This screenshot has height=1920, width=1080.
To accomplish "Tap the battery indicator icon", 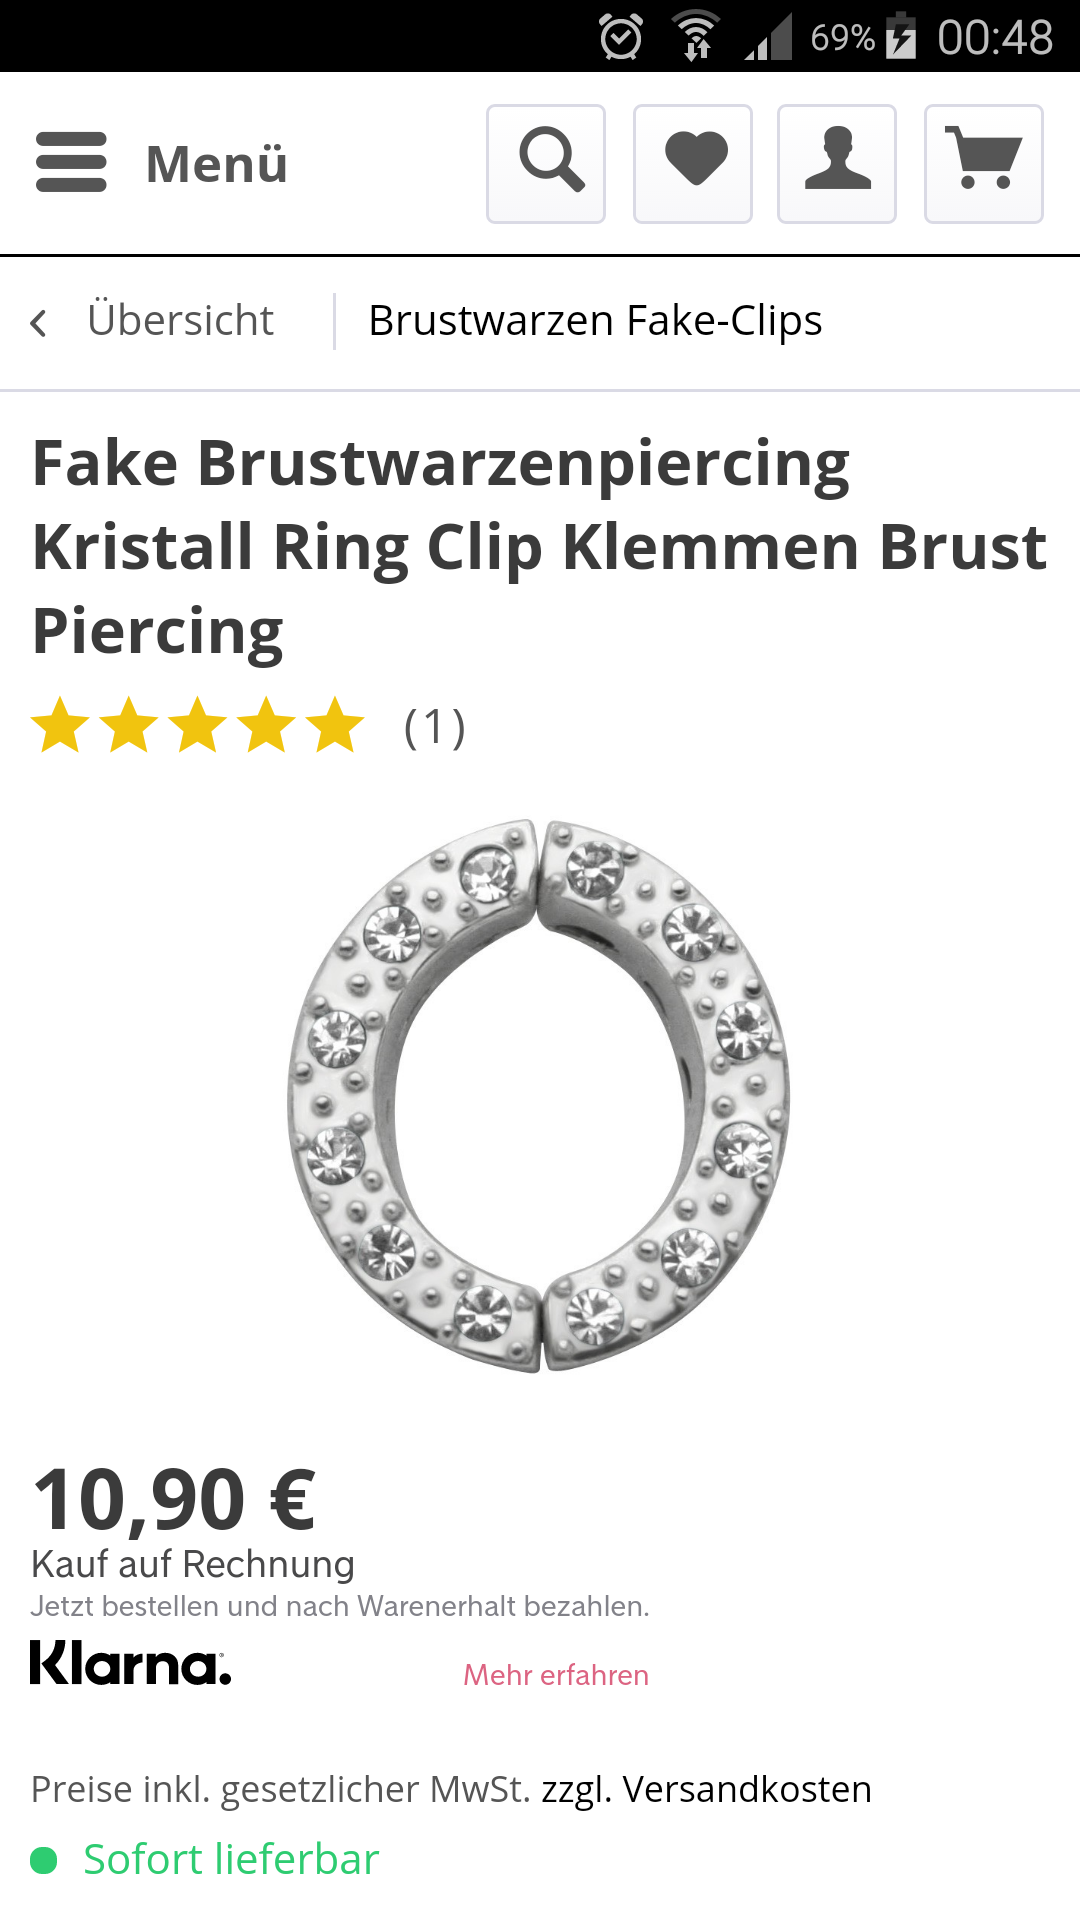I will click(x=901, y=37).
